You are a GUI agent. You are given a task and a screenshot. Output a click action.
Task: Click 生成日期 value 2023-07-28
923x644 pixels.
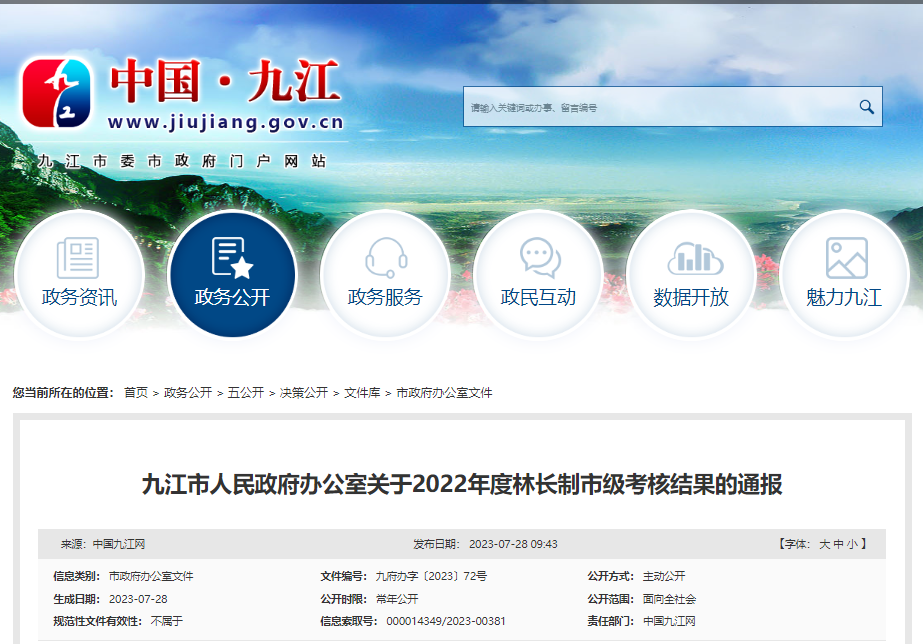(x=138, y=599)
